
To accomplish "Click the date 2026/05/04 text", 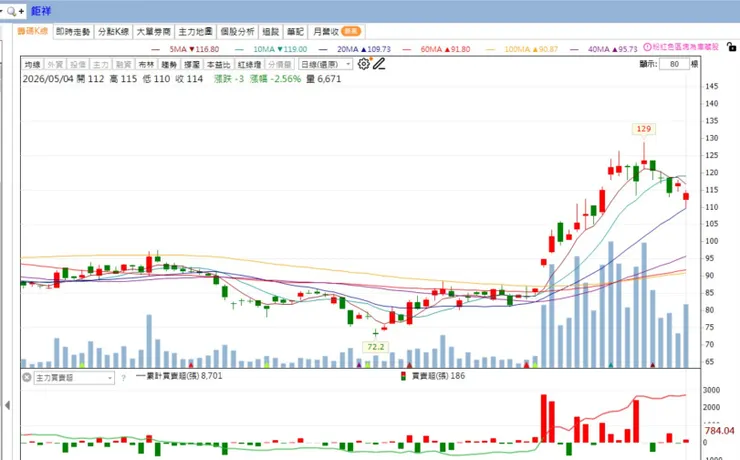I will (48, 79).
